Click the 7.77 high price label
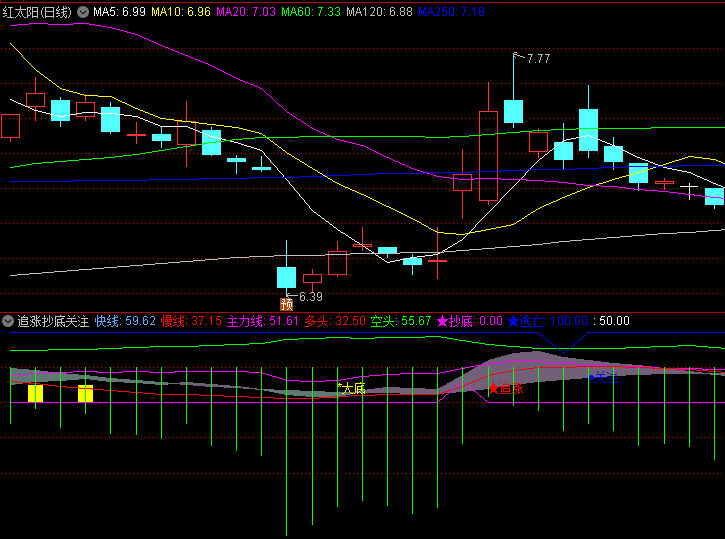 [538, 59]
